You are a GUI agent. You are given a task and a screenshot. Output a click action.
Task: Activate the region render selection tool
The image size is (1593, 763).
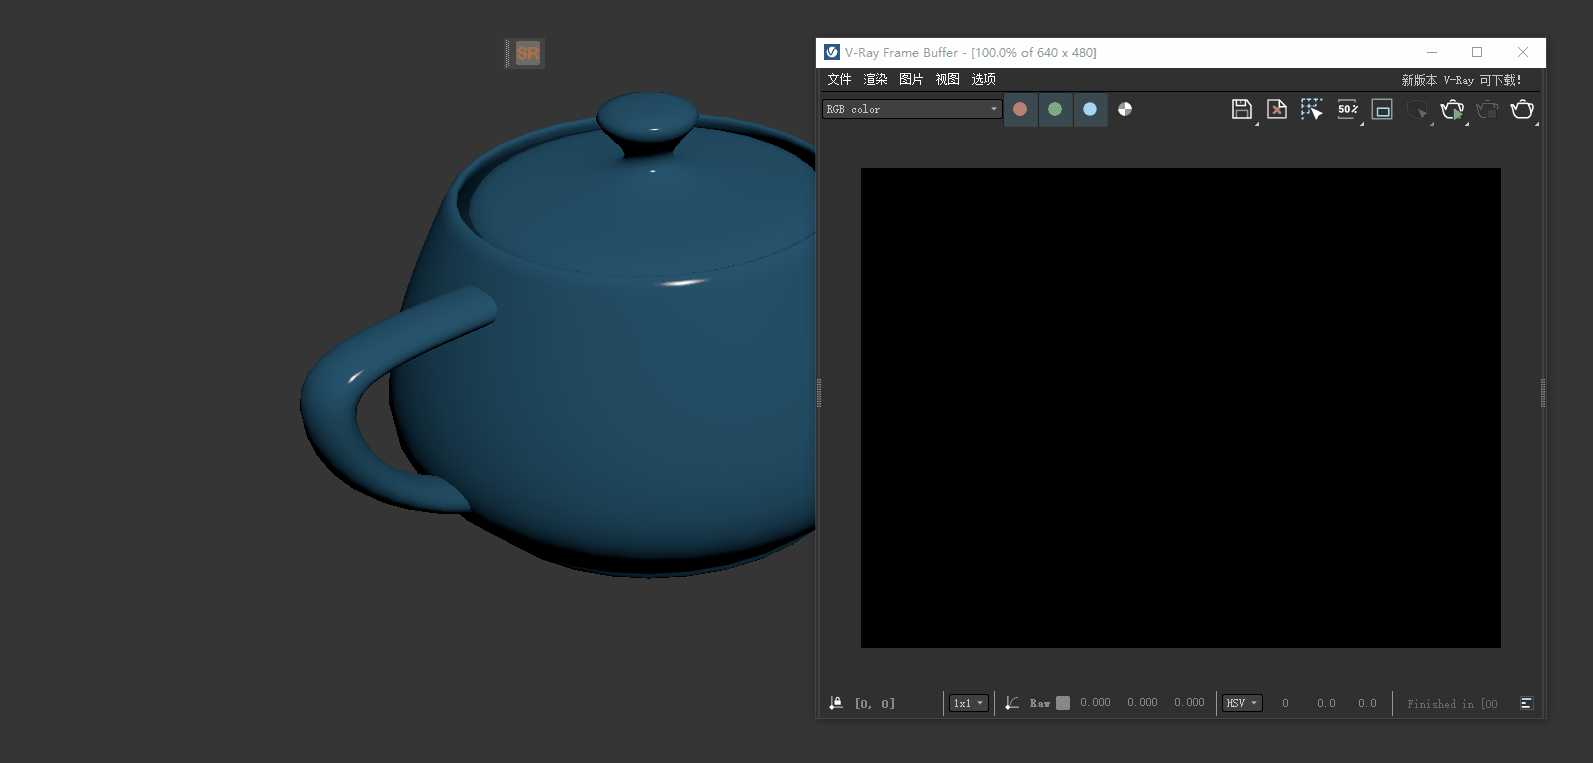[x=1311, y=110]
